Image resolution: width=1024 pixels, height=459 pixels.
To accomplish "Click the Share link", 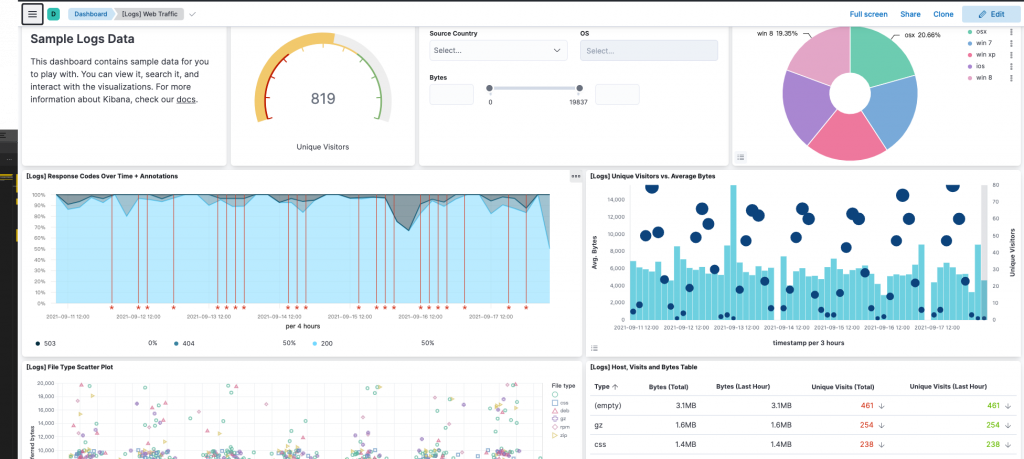I will tap(910, 14).
